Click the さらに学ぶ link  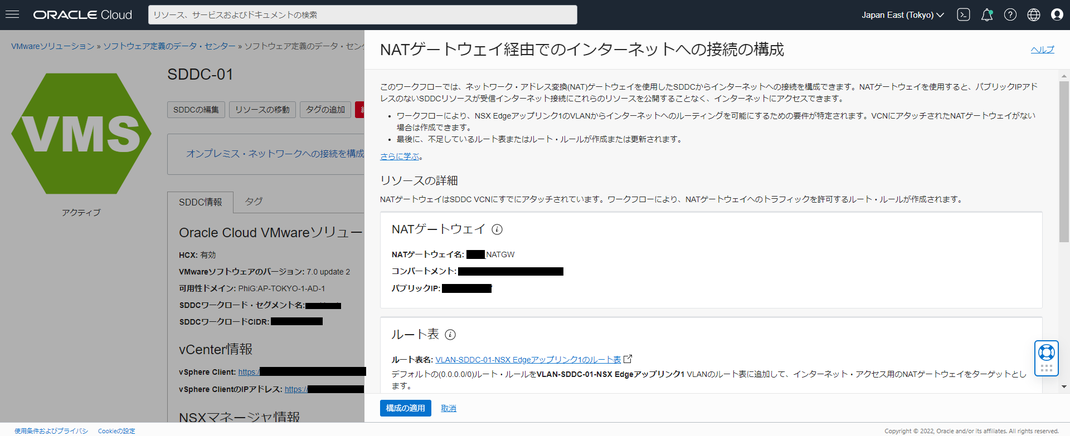tap(399, 156)
